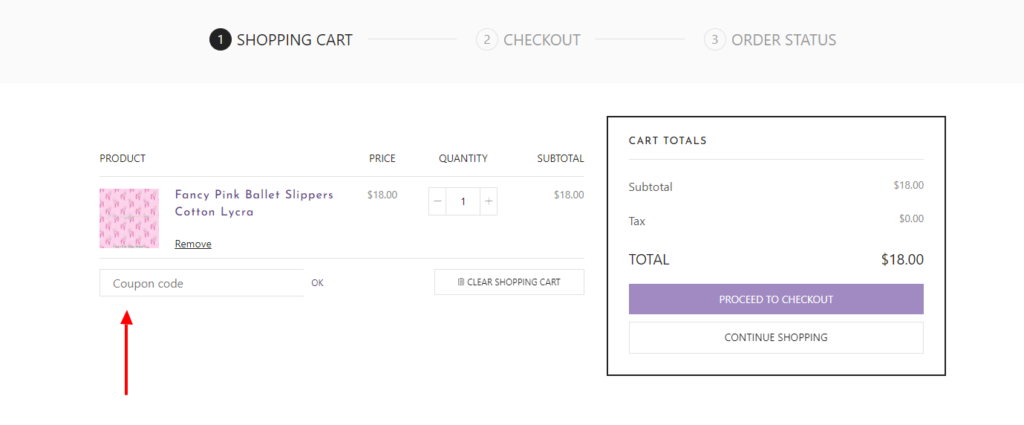
Task: Click the step 1 number circle
Action: pyautogui.click(x=220, y=40)
